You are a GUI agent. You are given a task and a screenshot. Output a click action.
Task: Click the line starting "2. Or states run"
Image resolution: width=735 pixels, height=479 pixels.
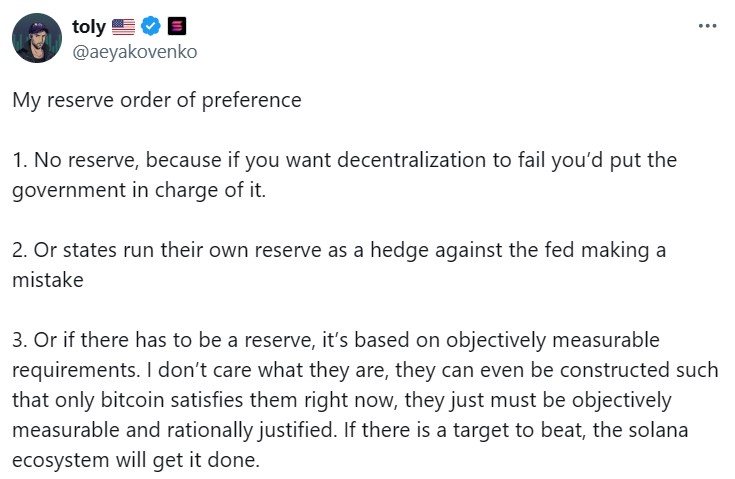pyautogui.click(x=339, y=250)
